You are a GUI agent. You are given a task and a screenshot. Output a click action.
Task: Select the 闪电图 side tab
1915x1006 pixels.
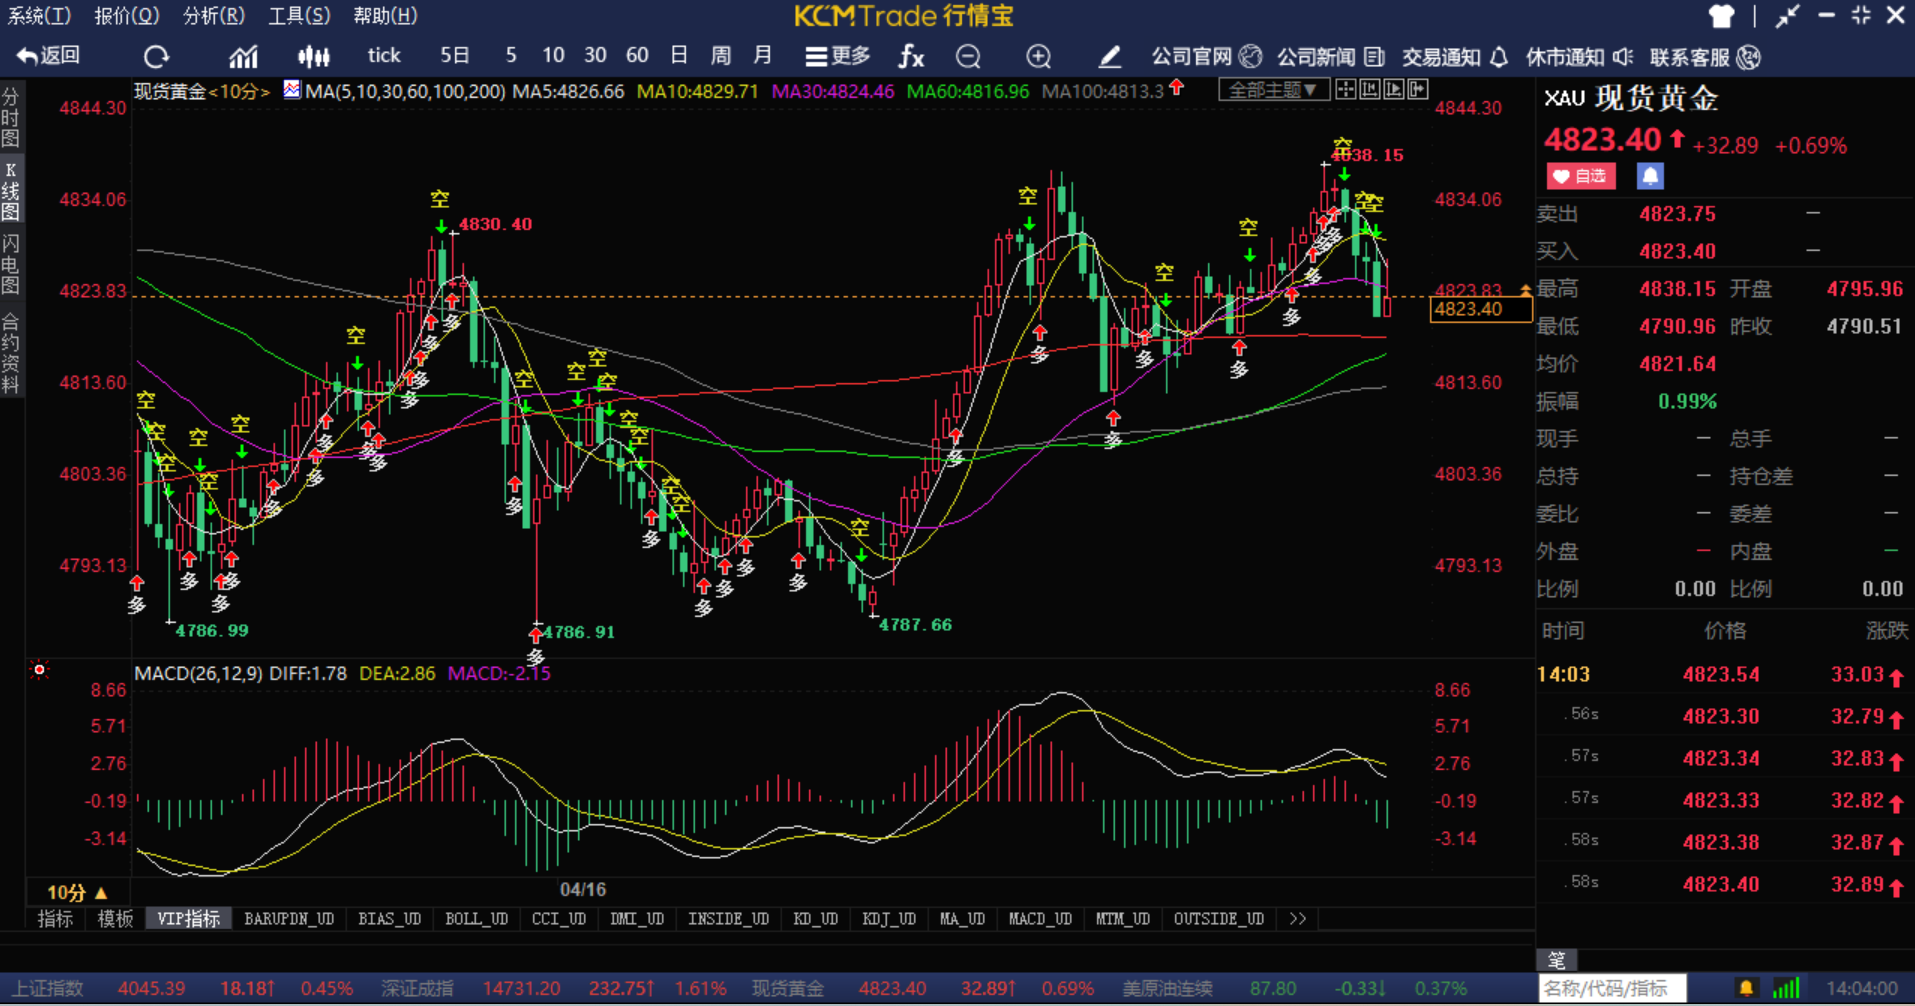click(11, 265)
